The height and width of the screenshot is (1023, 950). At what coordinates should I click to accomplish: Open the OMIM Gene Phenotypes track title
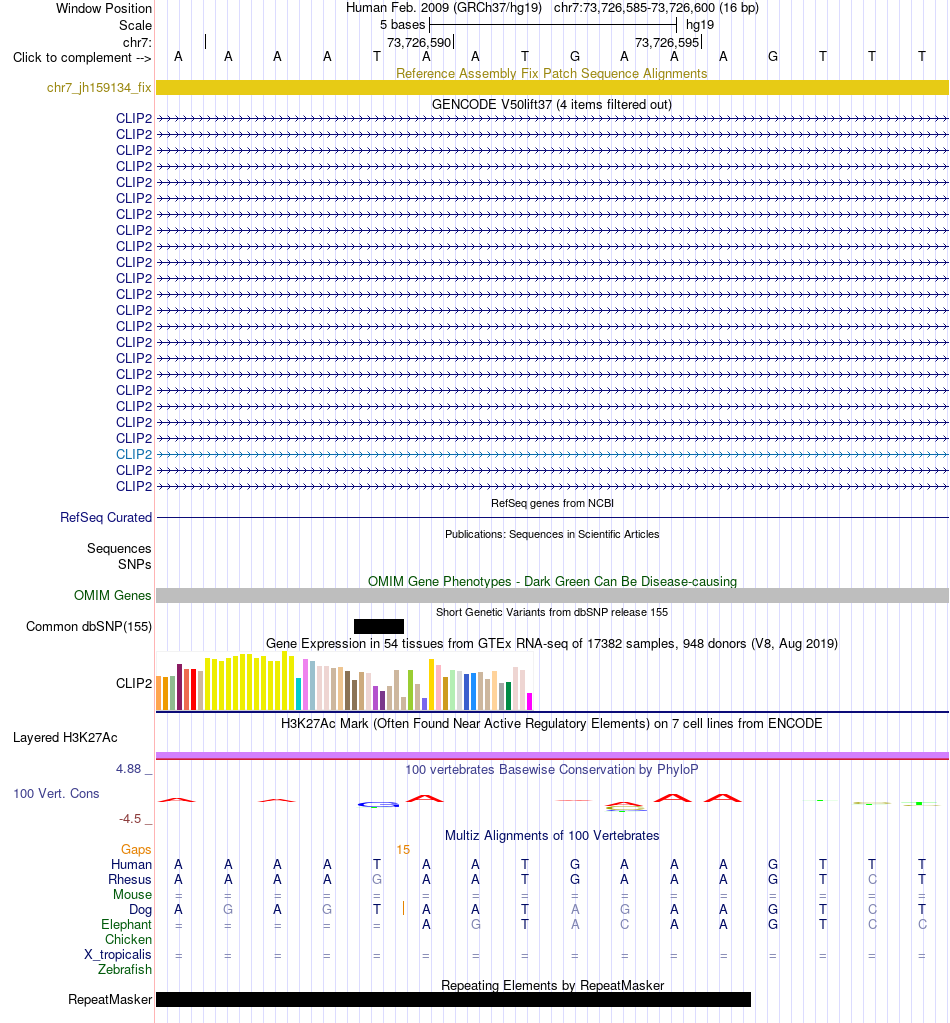[552, 581]
